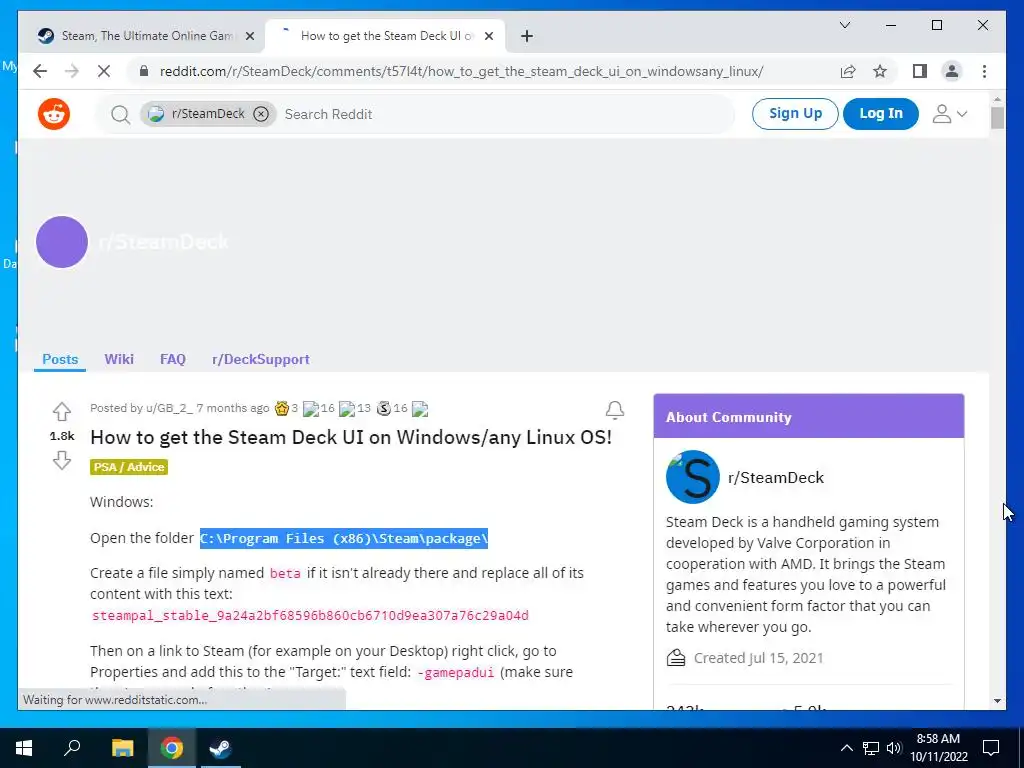Viewport: 1024px width, 768px height.
Task: Click the Log In button
Action: (880, 114)
